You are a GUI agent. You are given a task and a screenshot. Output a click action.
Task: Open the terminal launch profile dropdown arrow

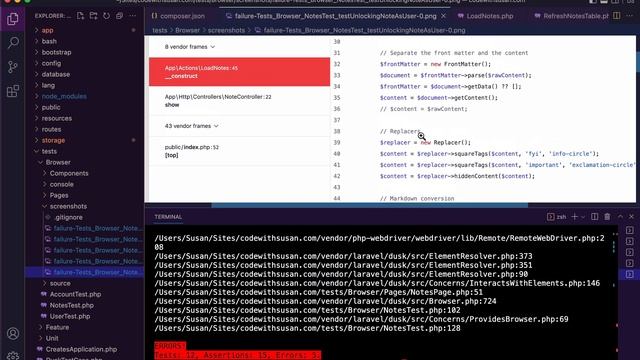[583, 217]
